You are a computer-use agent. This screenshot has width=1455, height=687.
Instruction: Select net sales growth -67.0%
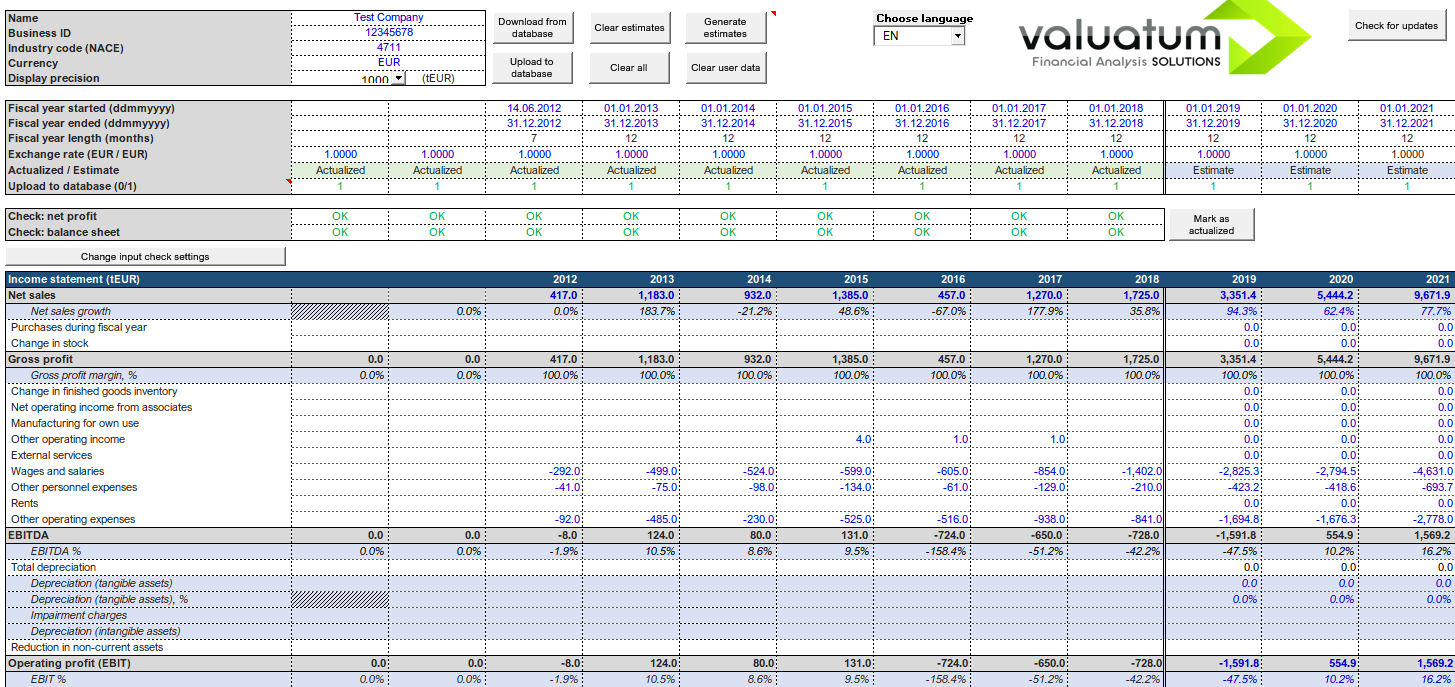[922, 312]
